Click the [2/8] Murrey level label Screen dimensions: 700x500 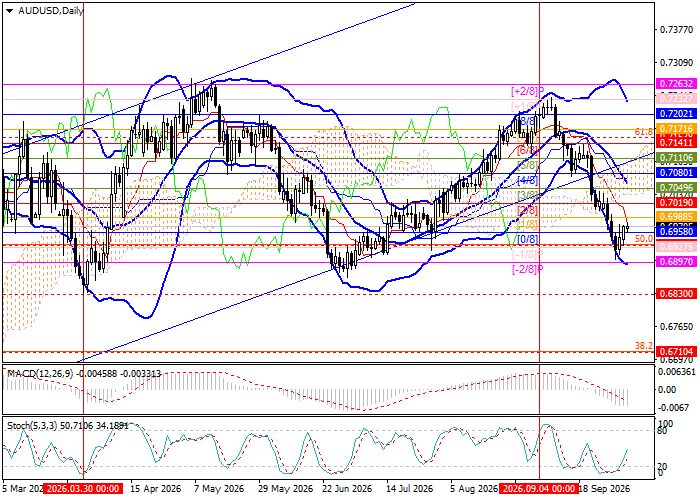[x=528, y=210]
